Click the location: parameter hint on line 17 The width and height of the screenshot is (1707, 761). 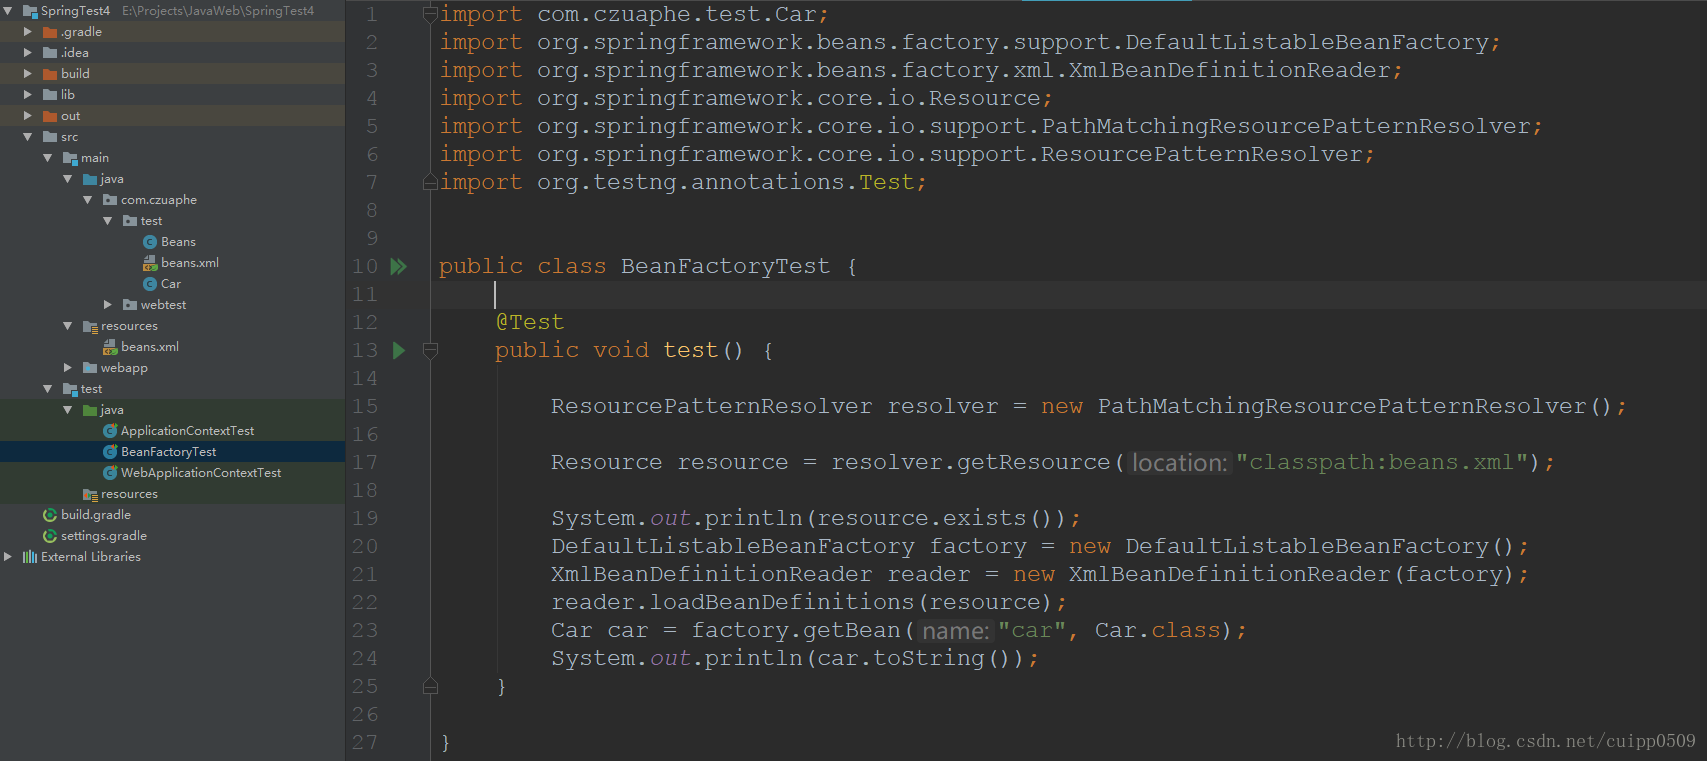coord(1180,463)
